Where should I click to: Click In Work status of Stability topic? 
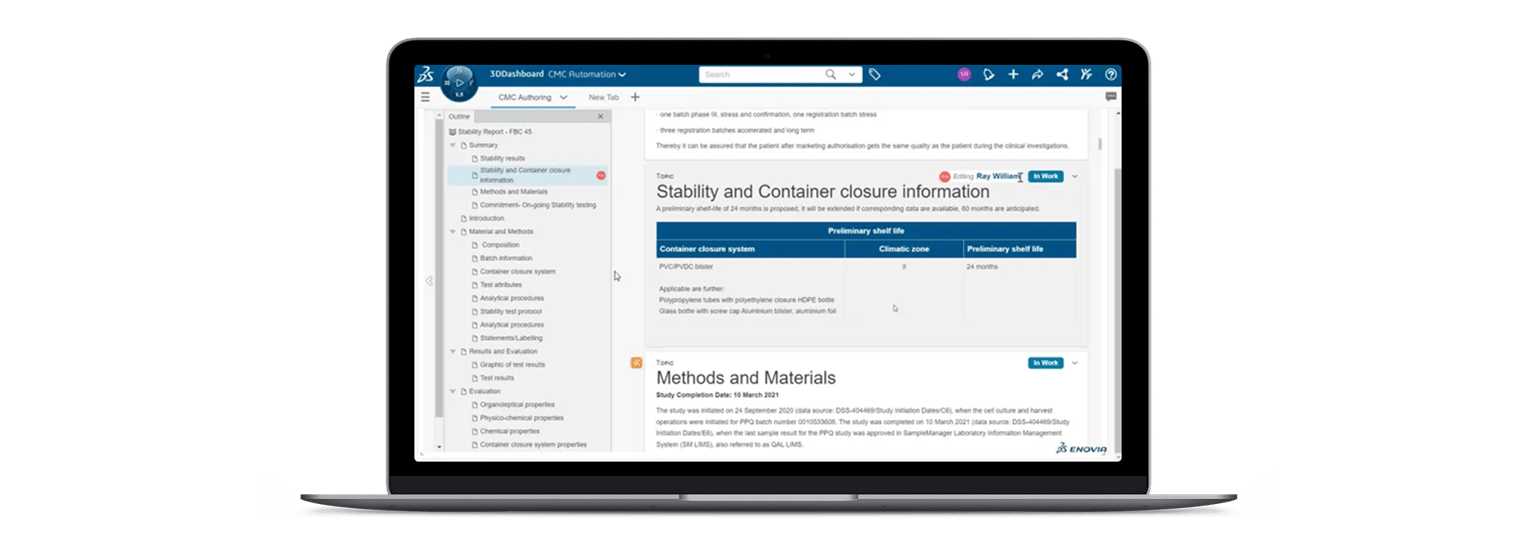[1045, 176]
